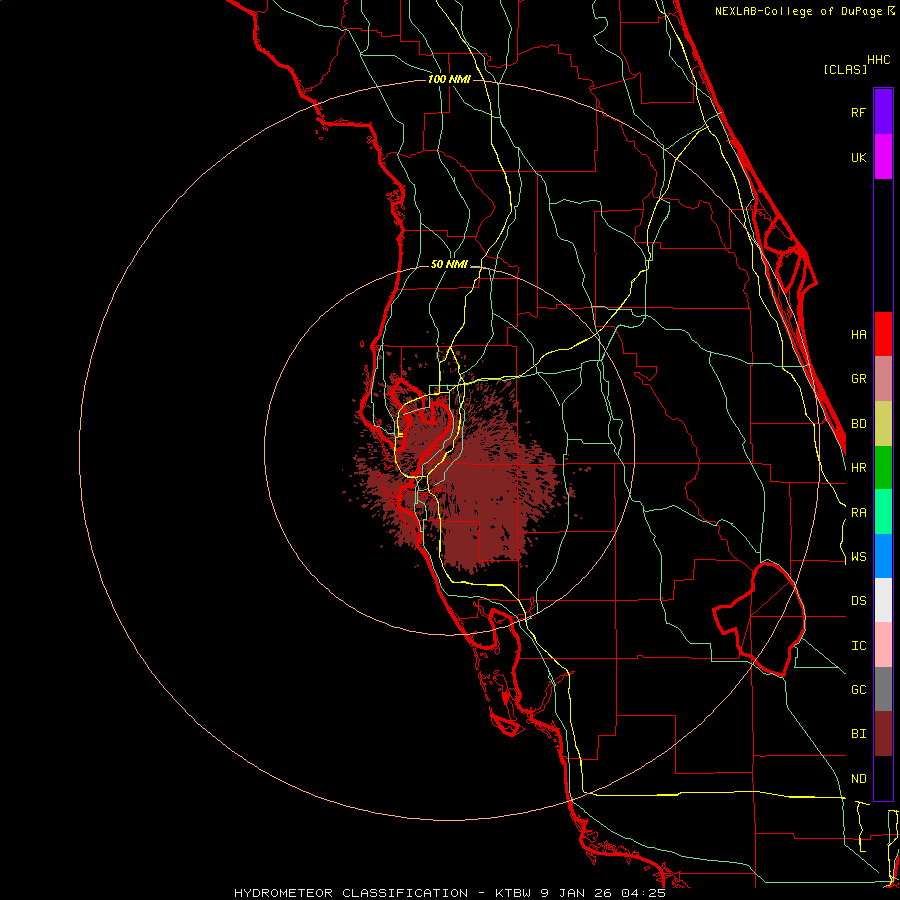Image resolution: width=900 pixels, height=900 pixels.
Task: Click the BI legend label
Action: pyautogui.click(x=858, y=734)
